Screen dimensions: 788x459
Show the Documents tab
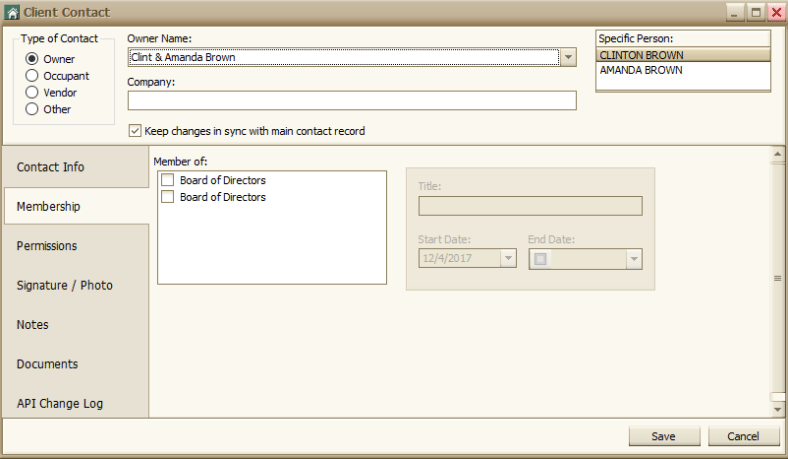tap(76, 364)
